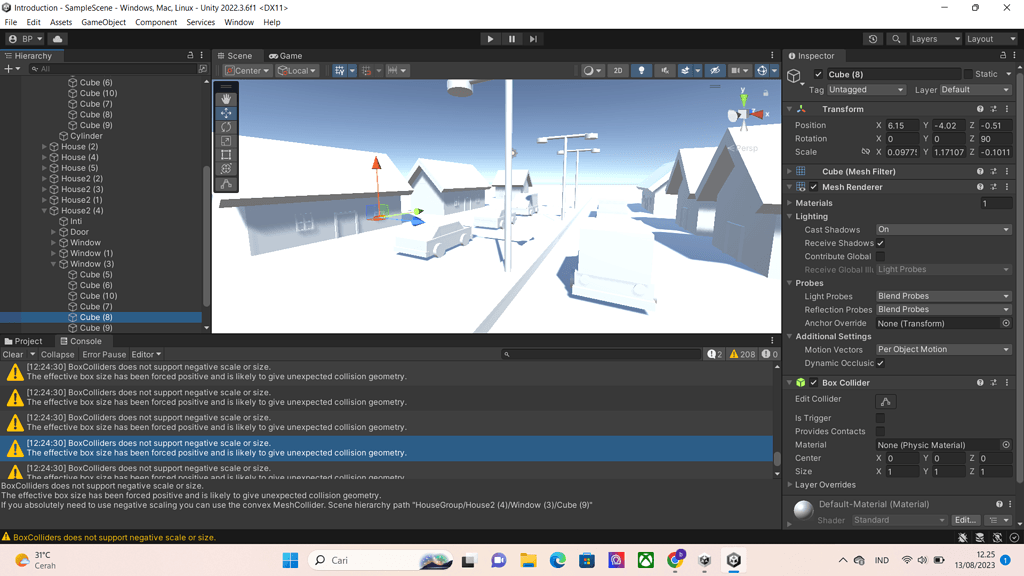This screenshot has width=1024, height=576.
Task: Open the Layer dropdown in the Inspector
Action: pos(978,89)
